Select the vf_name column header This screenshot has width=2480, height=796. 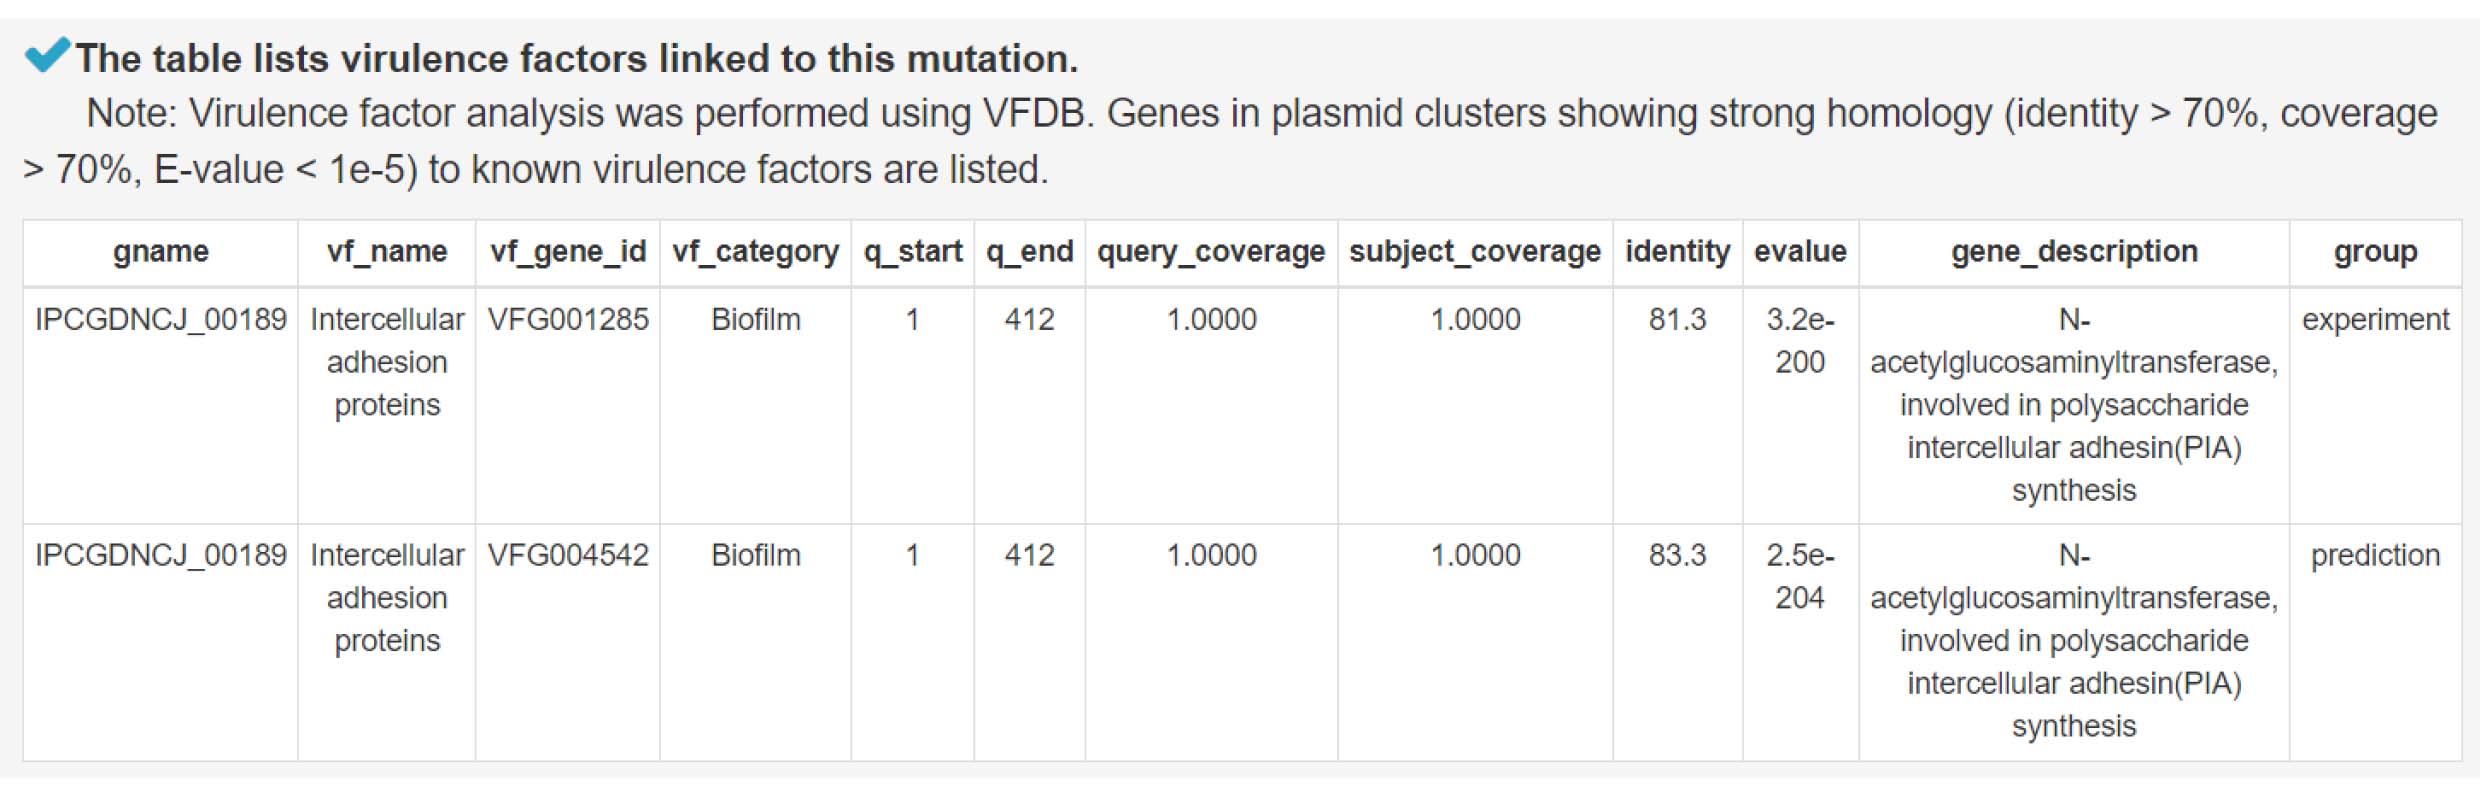(387, 252)
